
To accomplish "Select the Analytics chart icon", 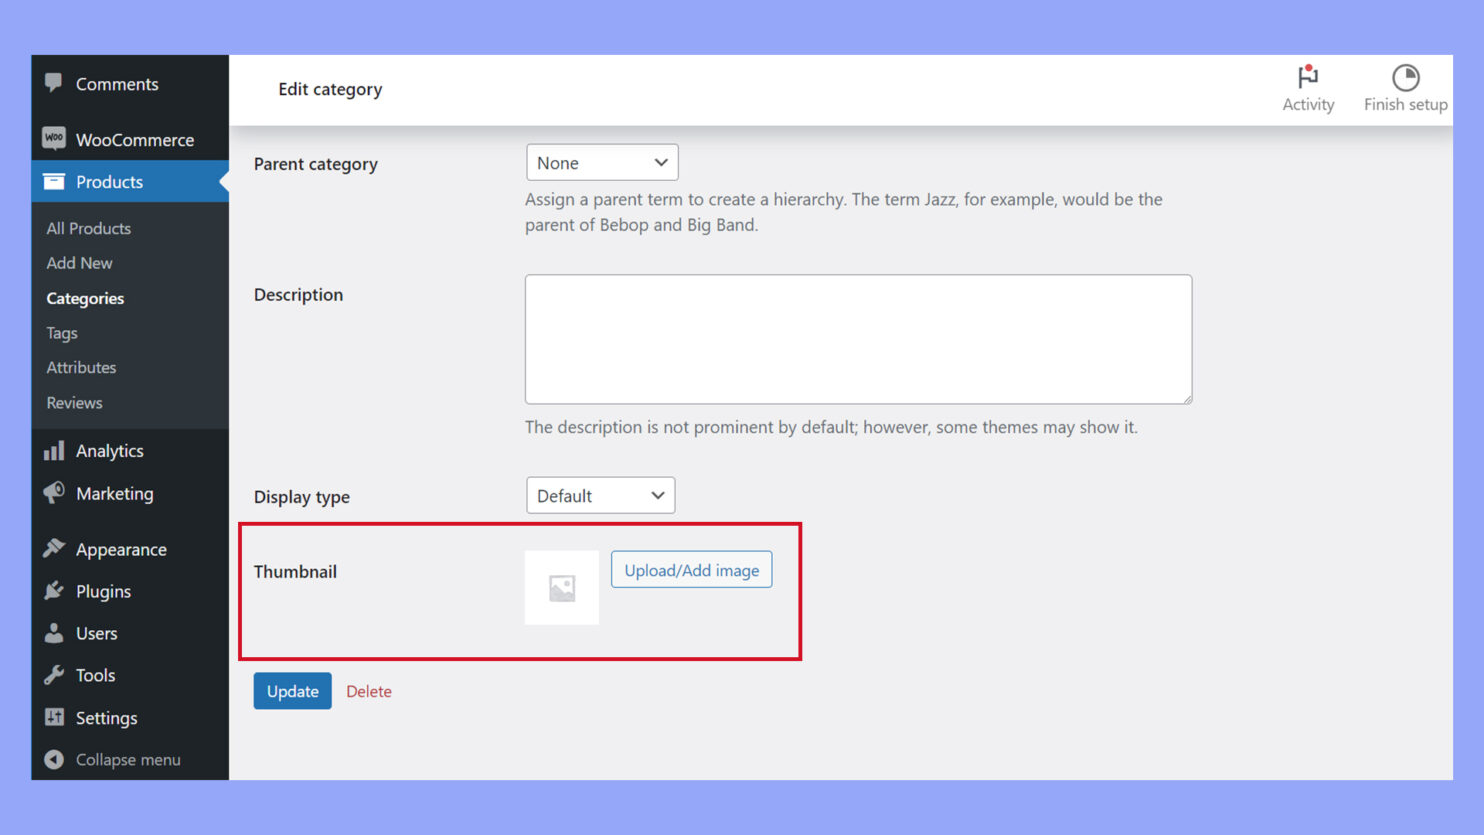I will click(x=54, y=450).
